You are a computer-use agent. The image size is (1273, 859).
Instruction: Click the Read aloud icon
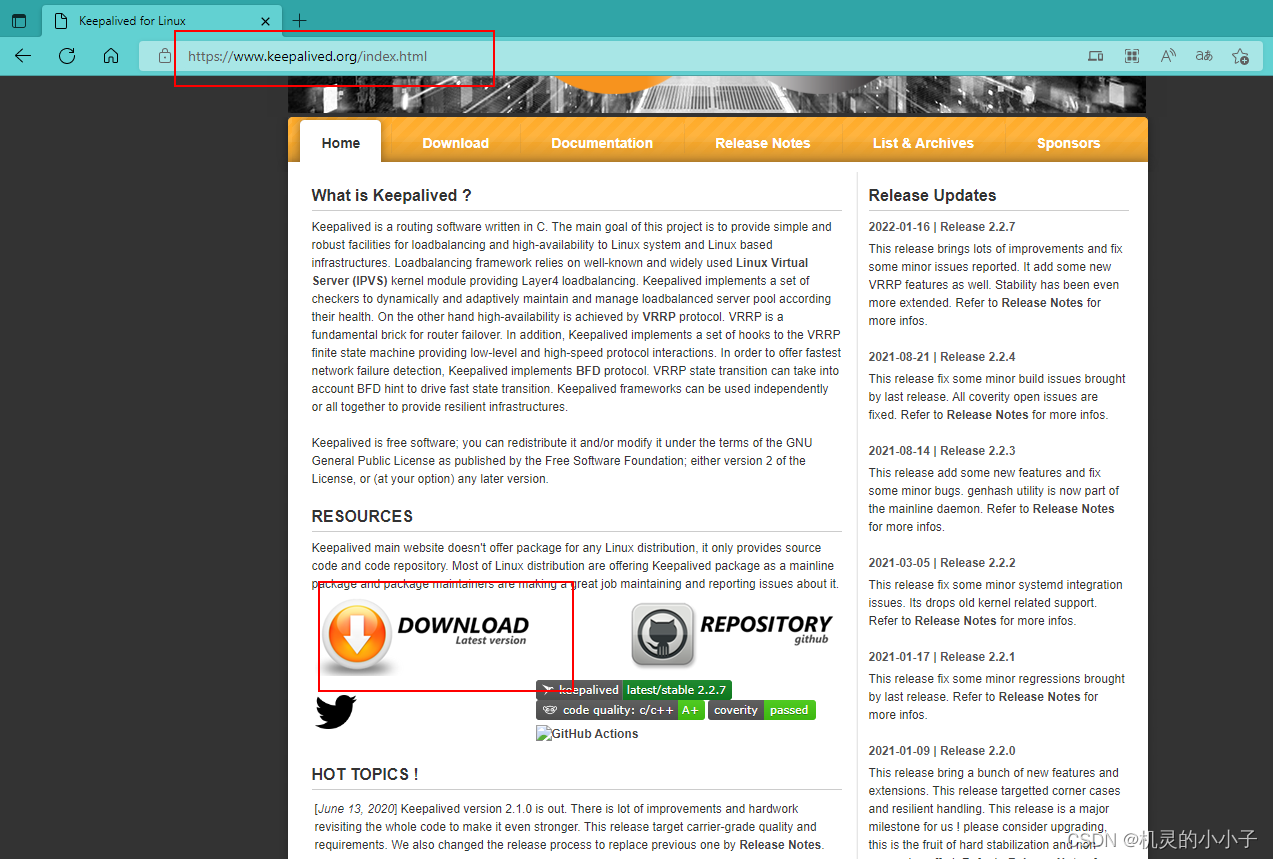pos(1168,56)
